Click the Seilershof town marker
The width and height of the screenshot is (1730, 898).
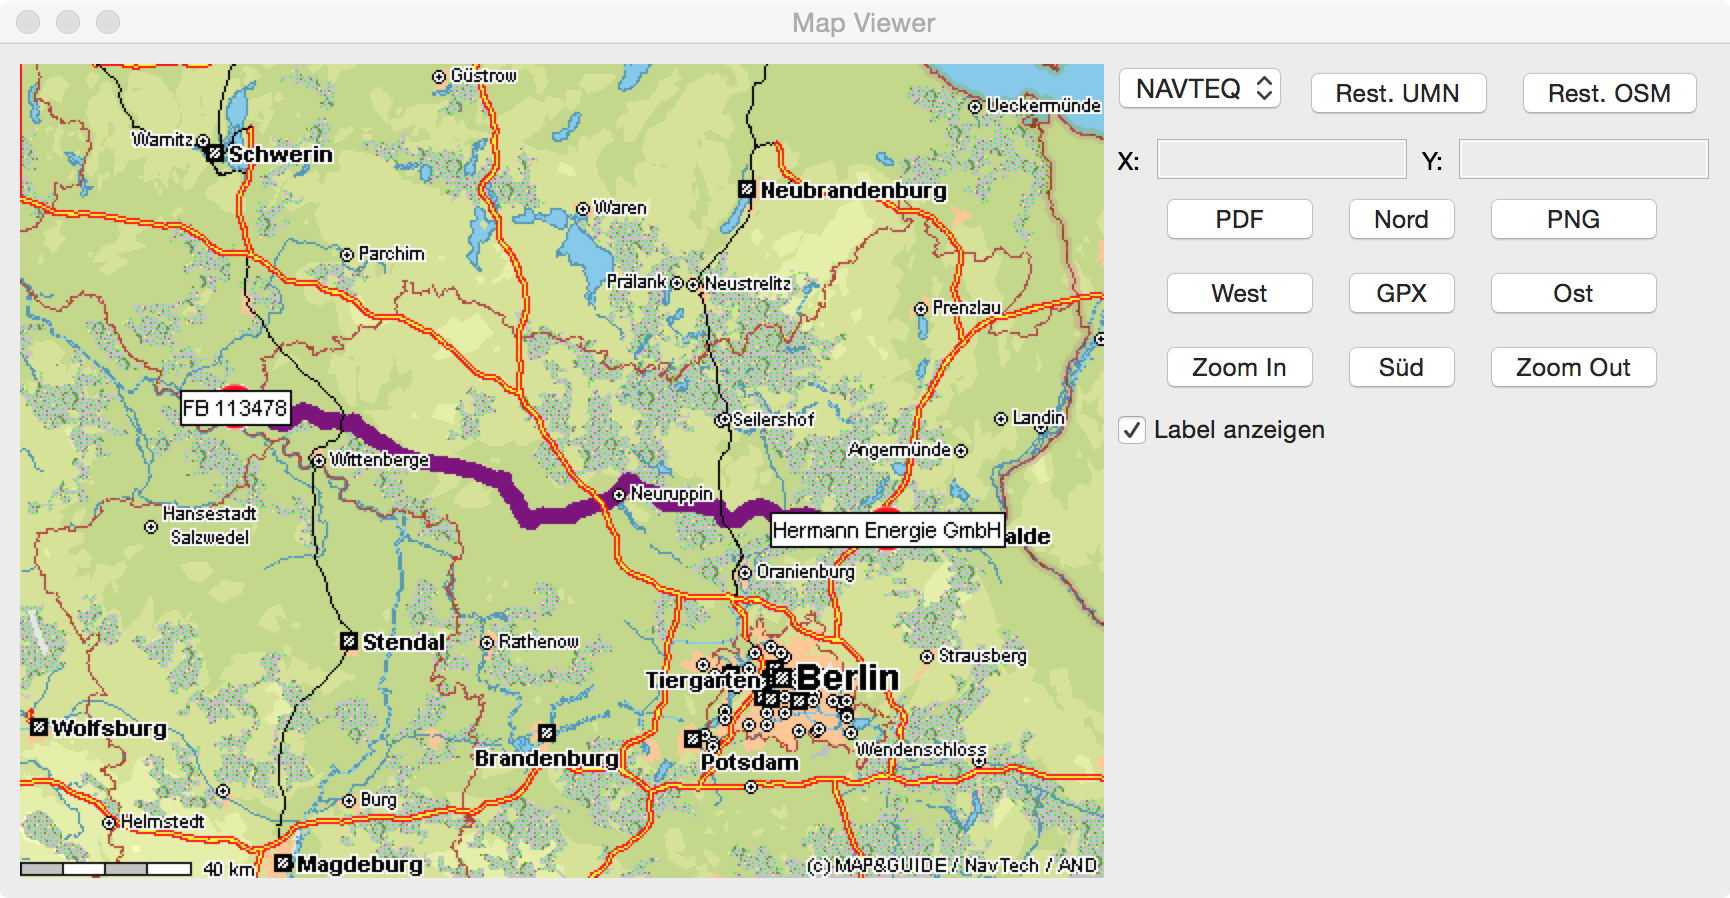(x=723, y=420)
